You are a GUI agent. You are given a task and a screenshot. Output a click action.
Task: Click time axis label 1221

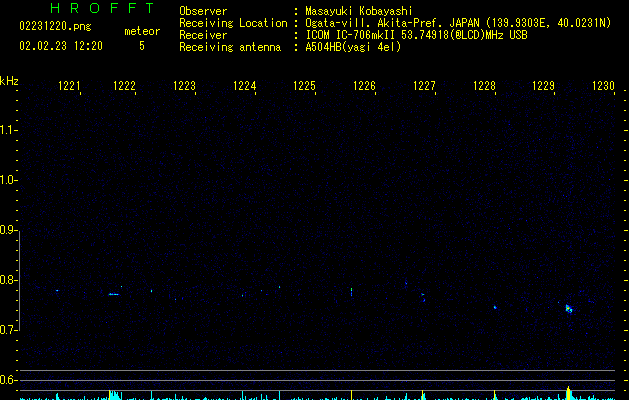click(x=69, y=85)
